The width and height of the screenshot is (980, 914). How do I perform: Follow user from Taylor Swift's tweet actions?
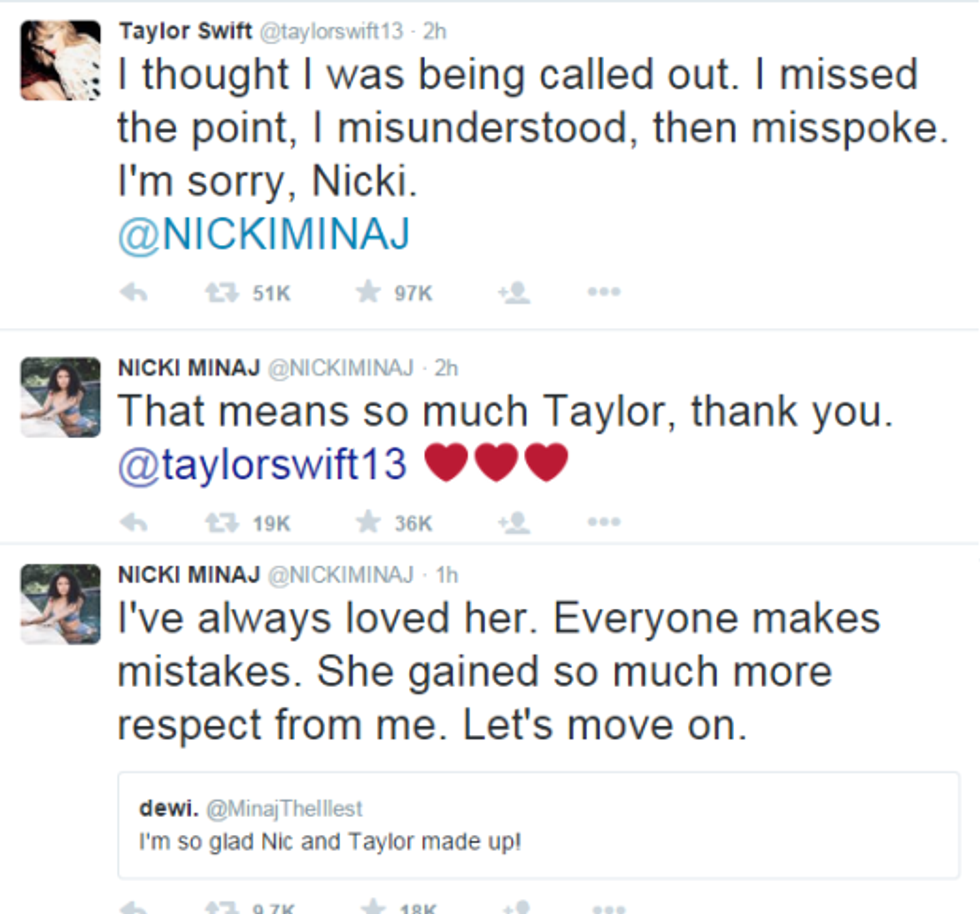click(x=513, y=293)
